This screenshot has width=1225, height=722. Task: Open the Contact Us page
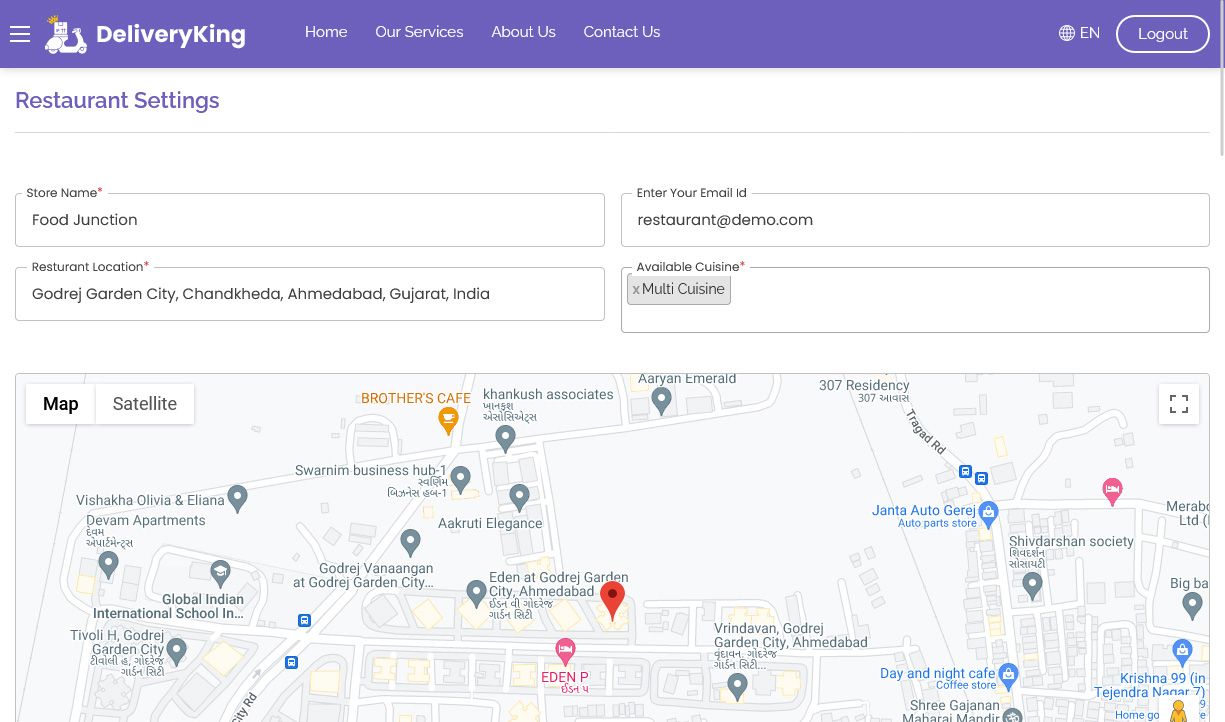point(622,32)
